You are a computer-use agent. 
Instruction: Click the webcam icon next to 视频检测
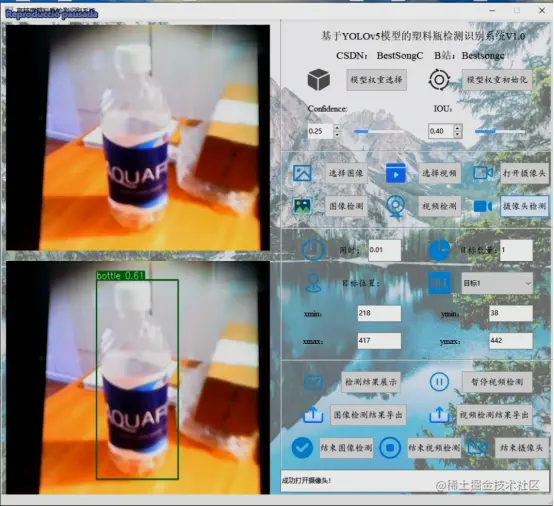(395, 206)
